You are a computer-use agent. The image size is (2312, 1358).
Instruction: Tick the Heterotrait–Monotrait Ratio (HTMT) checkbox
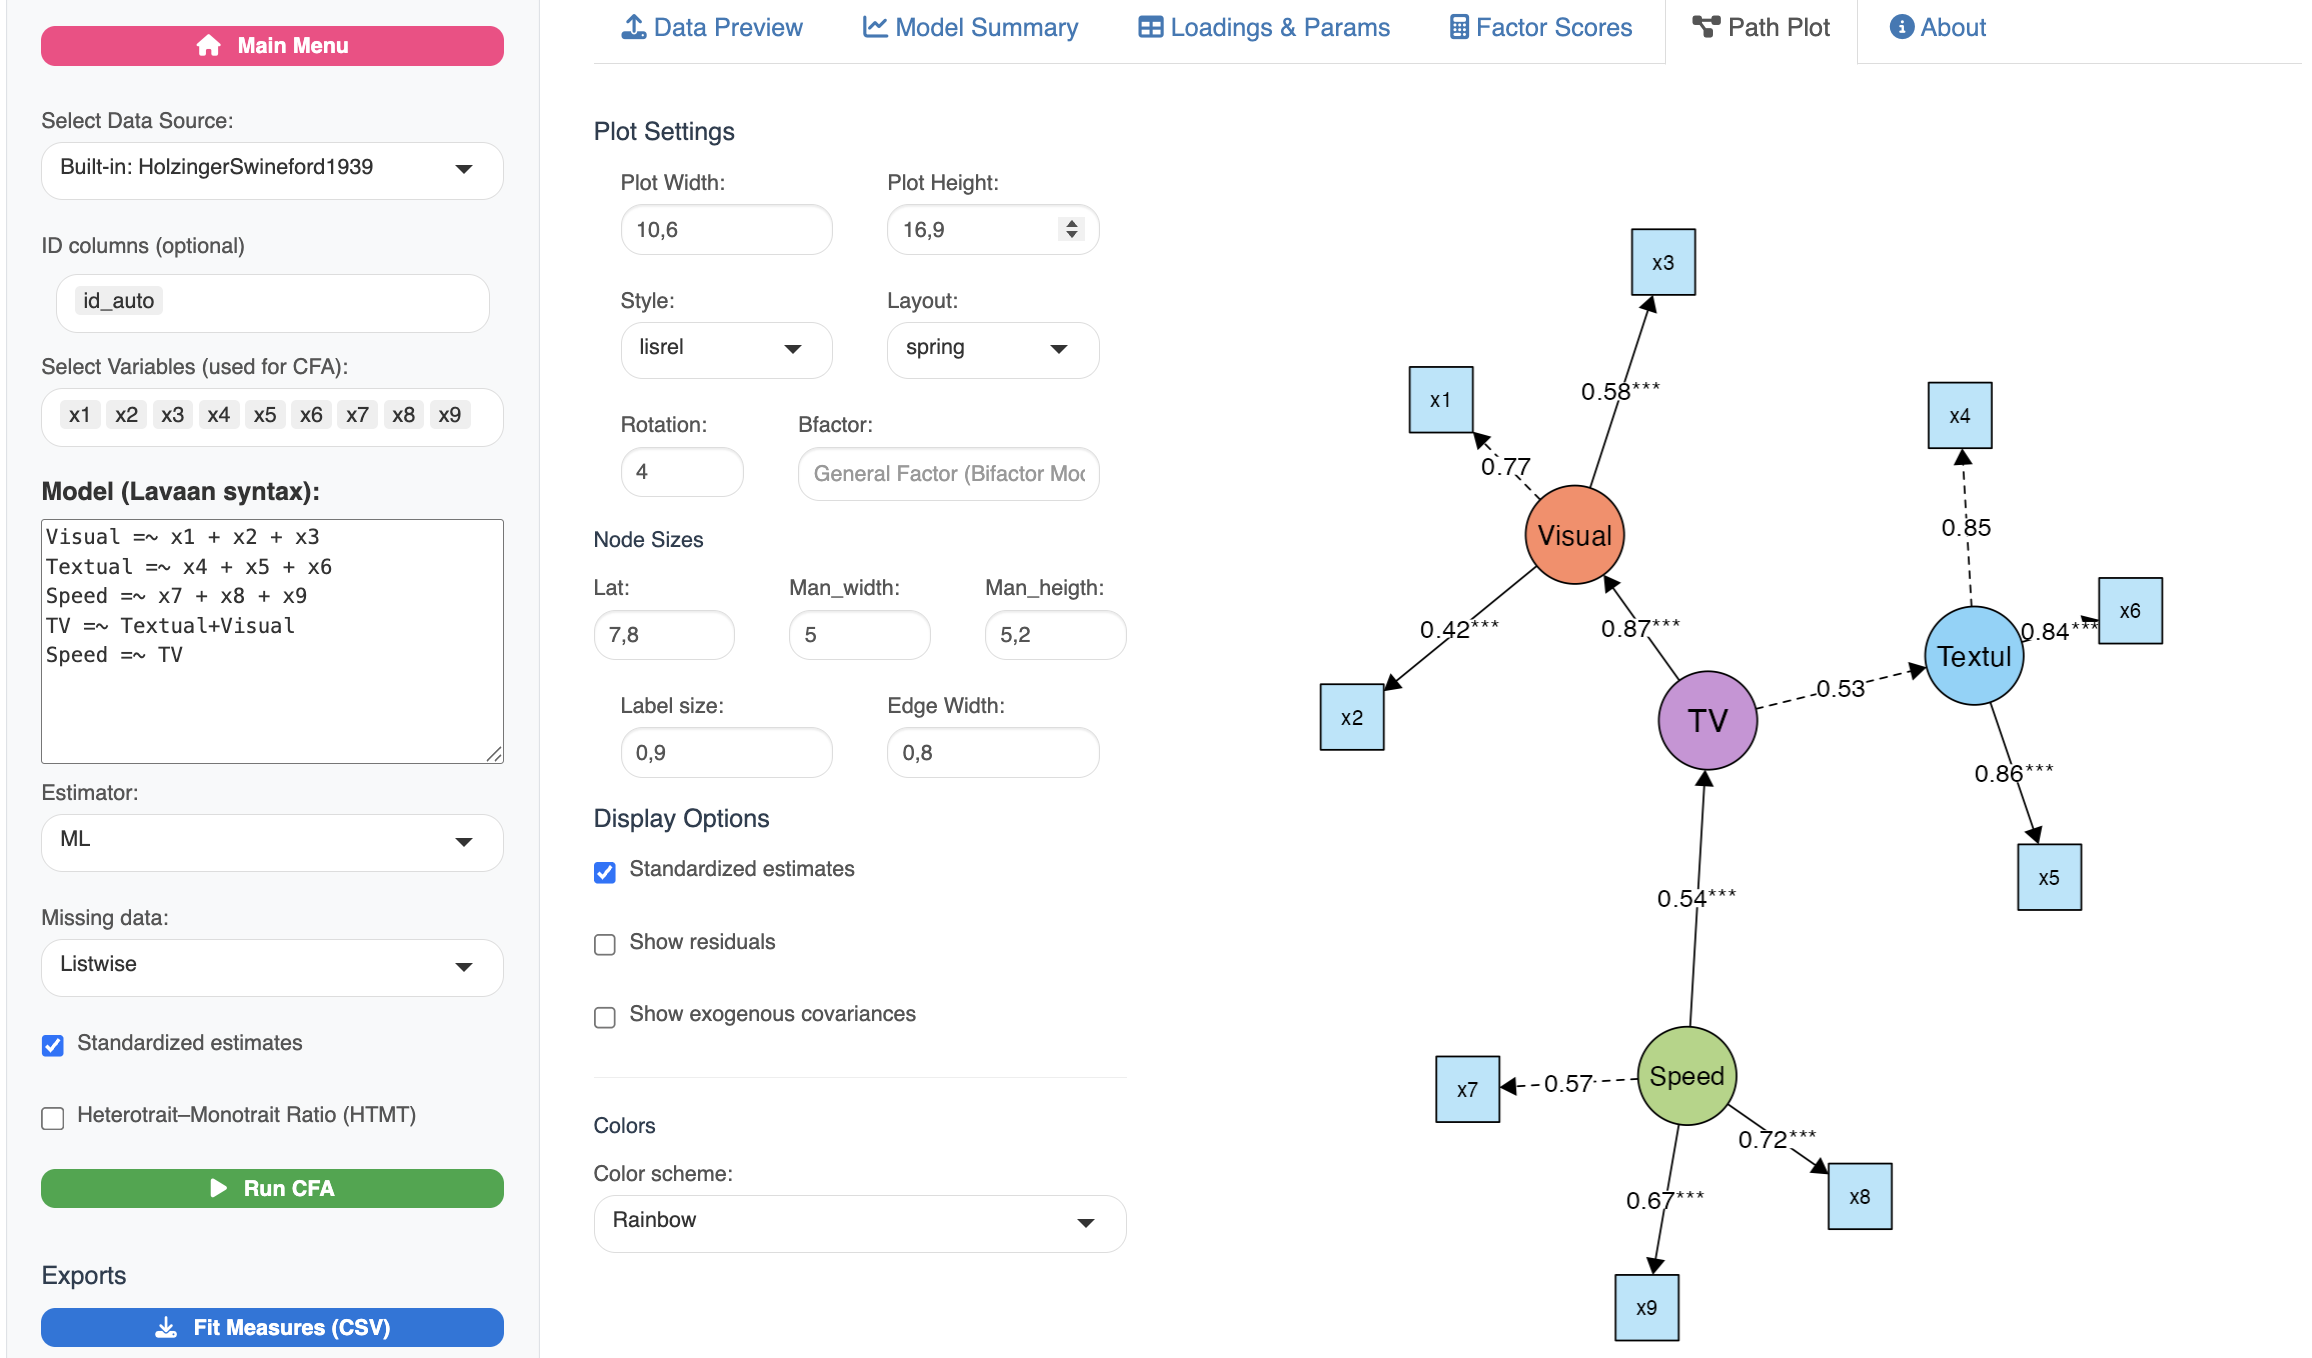pos(53,1117)
